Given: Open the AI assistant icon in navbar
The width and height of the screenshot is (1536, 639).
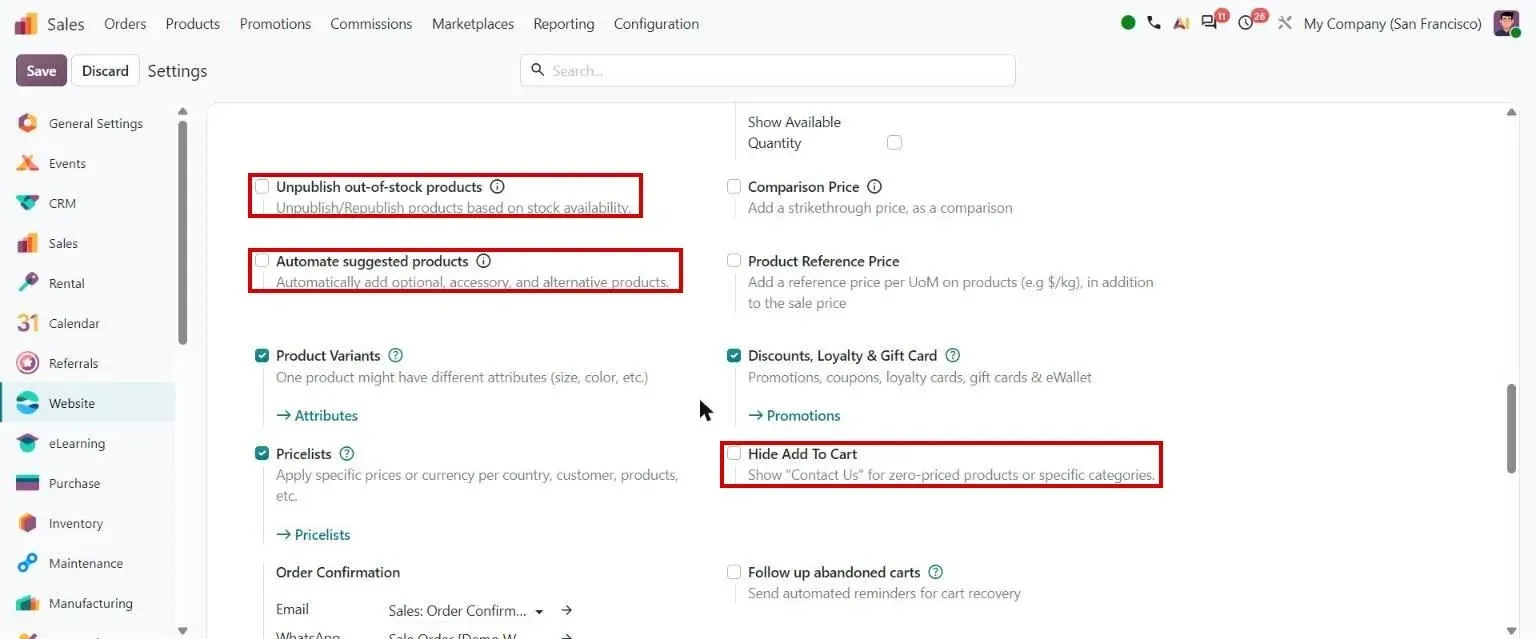Looking at the screenshot, I should pyautogui.click(x=1181, y=23).
